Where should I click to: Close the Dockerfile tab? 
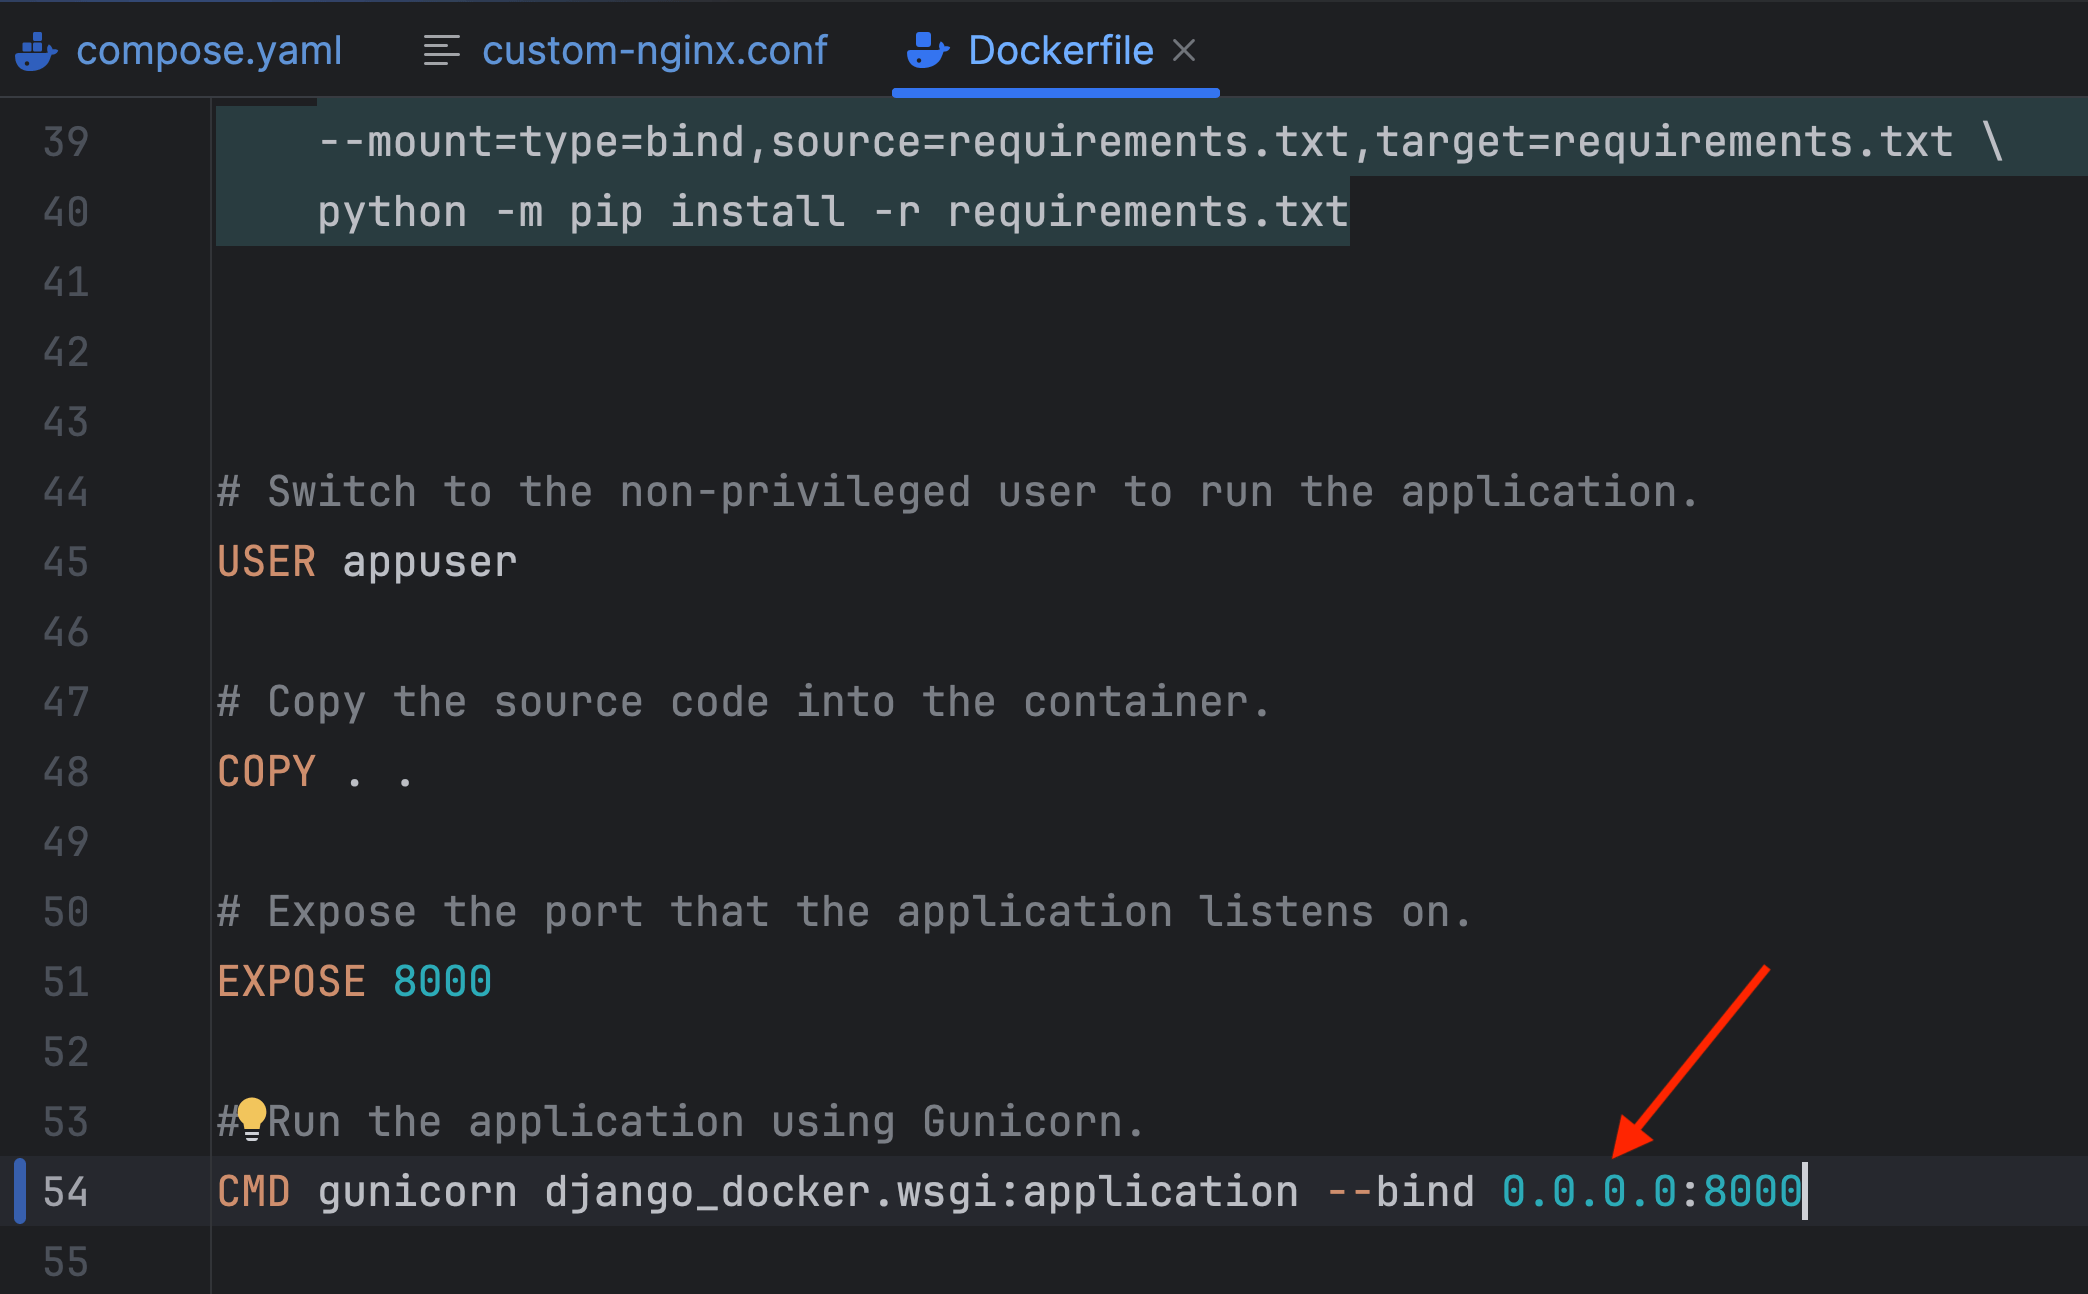1185,50
